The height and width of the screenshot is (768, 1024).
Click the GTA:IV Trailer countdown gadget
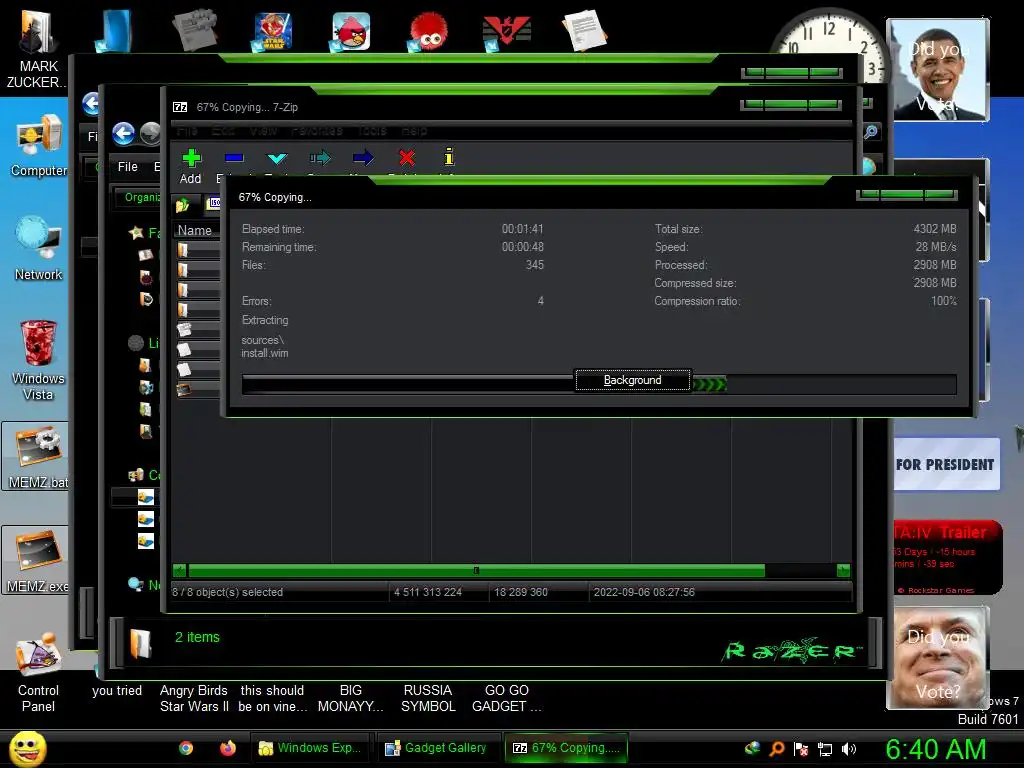click(x=947, y=557)
